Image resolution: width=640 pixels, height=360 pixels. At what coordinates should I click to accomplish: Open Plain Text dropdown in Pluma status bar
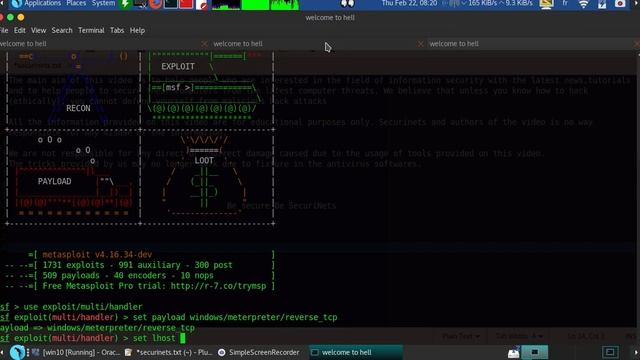coord(460,336)
